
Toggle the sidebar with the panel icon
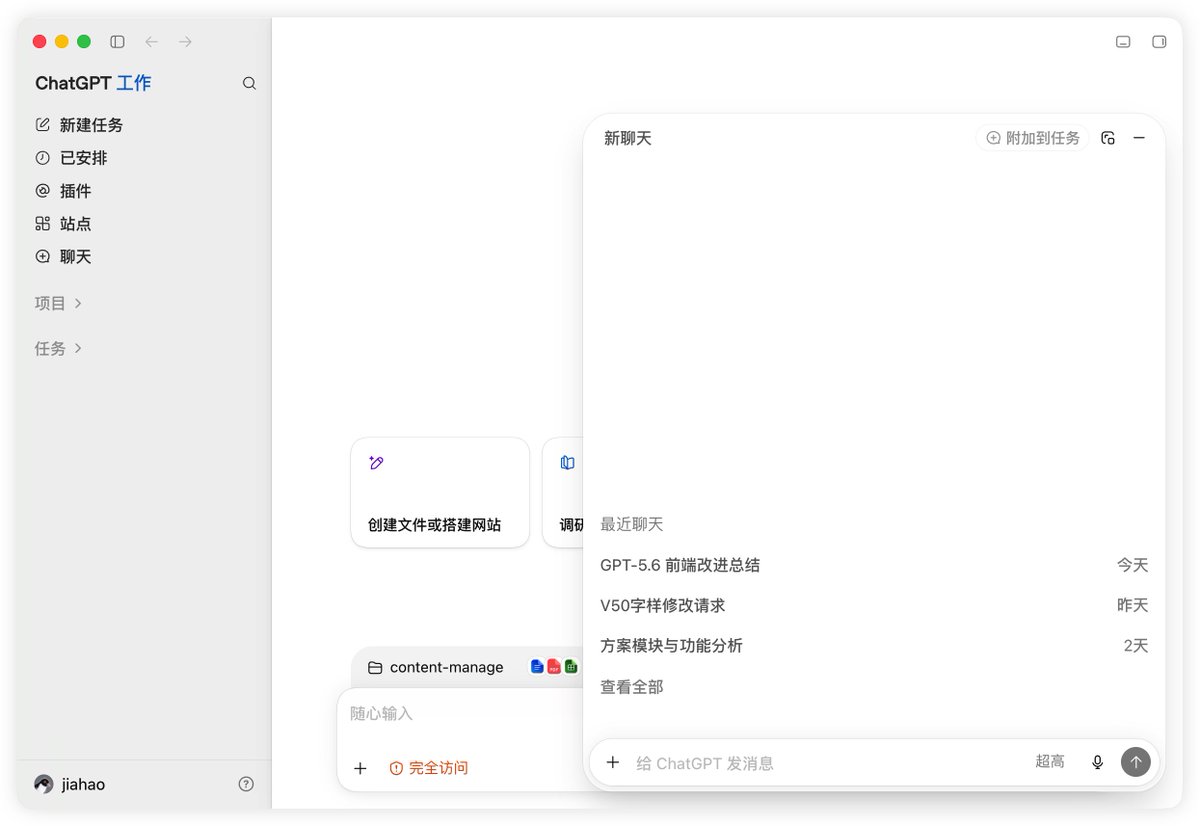(117, 42)
